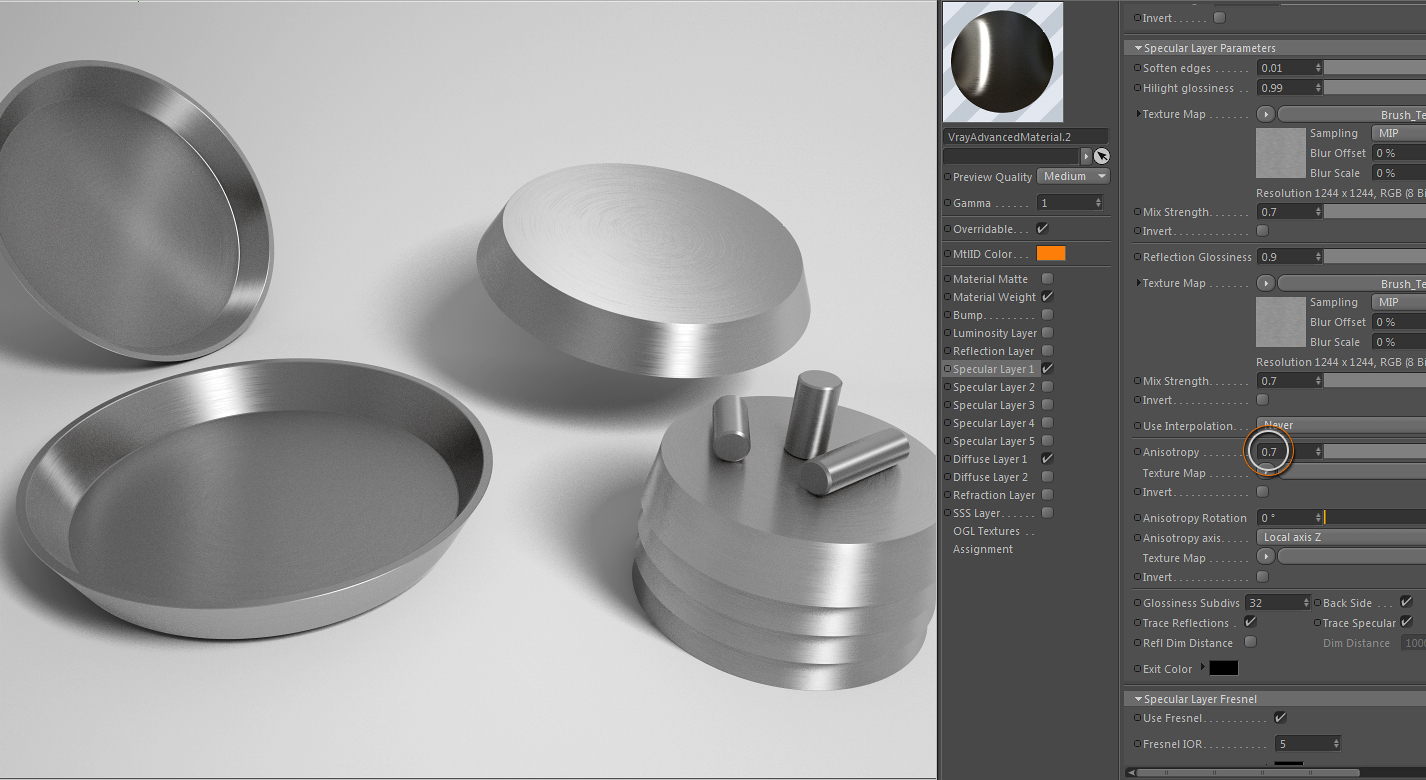Viewport: 1426px width, 780px height.
Task: Open the Refraction Layer tab
Action: pyautogui.click(x=993, y=495)
